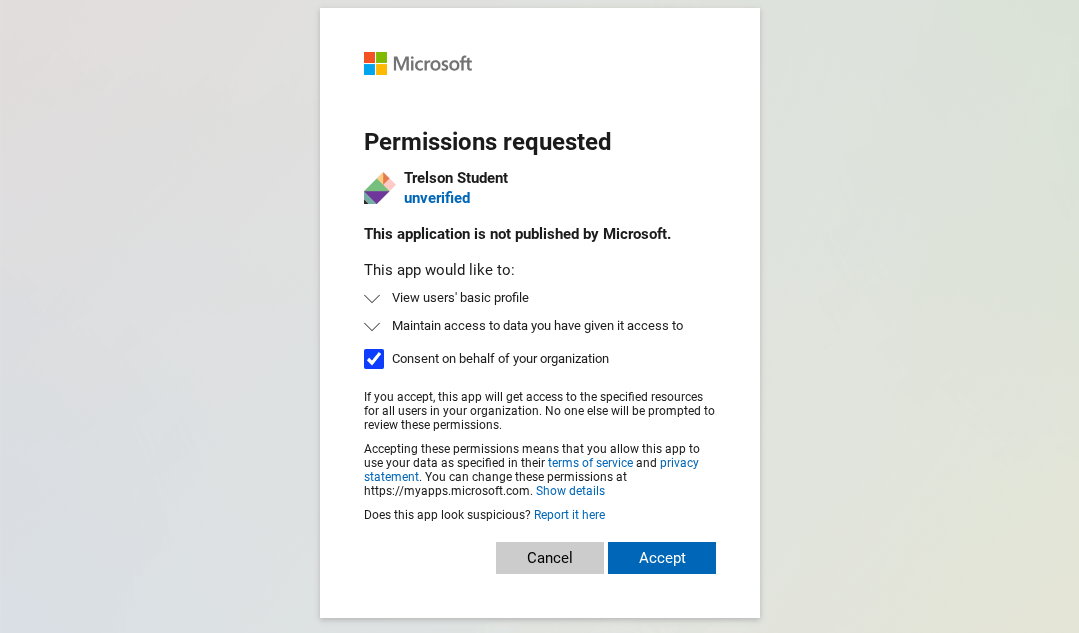This screenshot has height=633, width=1079.
Task: Click the not published by Microsoft warning
Action: pos(517,234)
